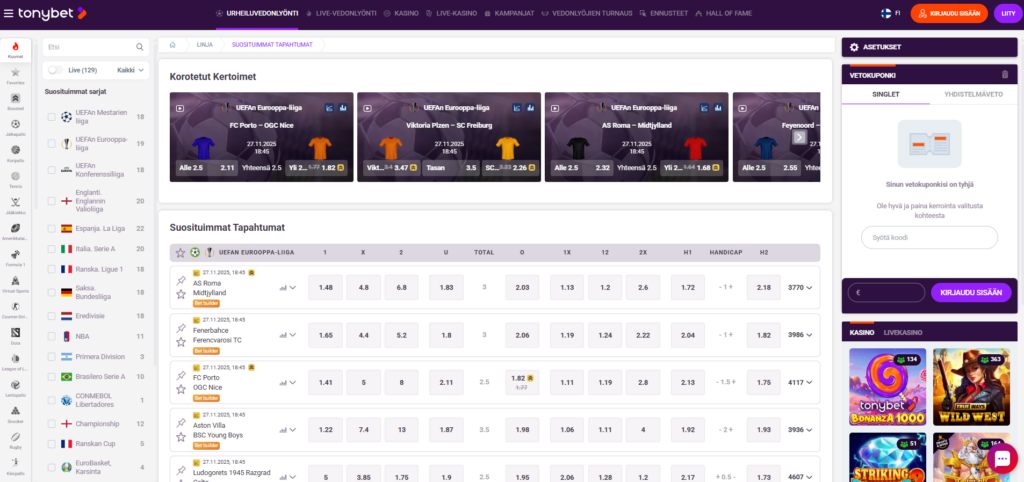Open the Kampanjat menu item
This screenshot has height=482, width=1024.
point(518,13)
